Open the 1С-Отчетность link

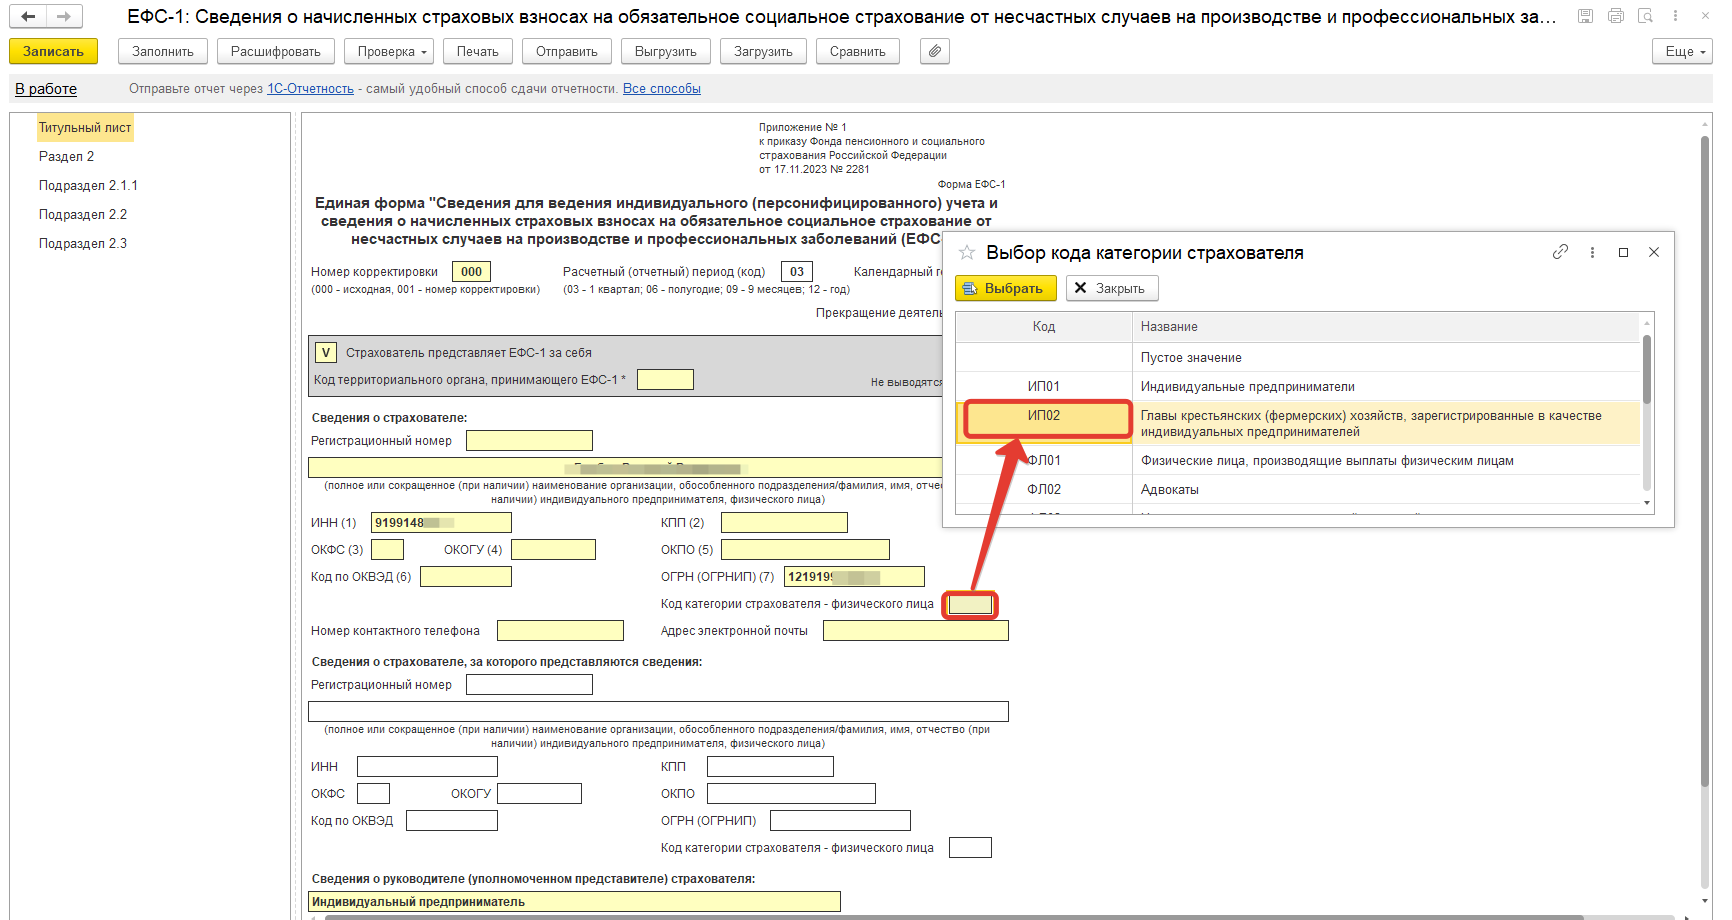(x=310, y=89)
